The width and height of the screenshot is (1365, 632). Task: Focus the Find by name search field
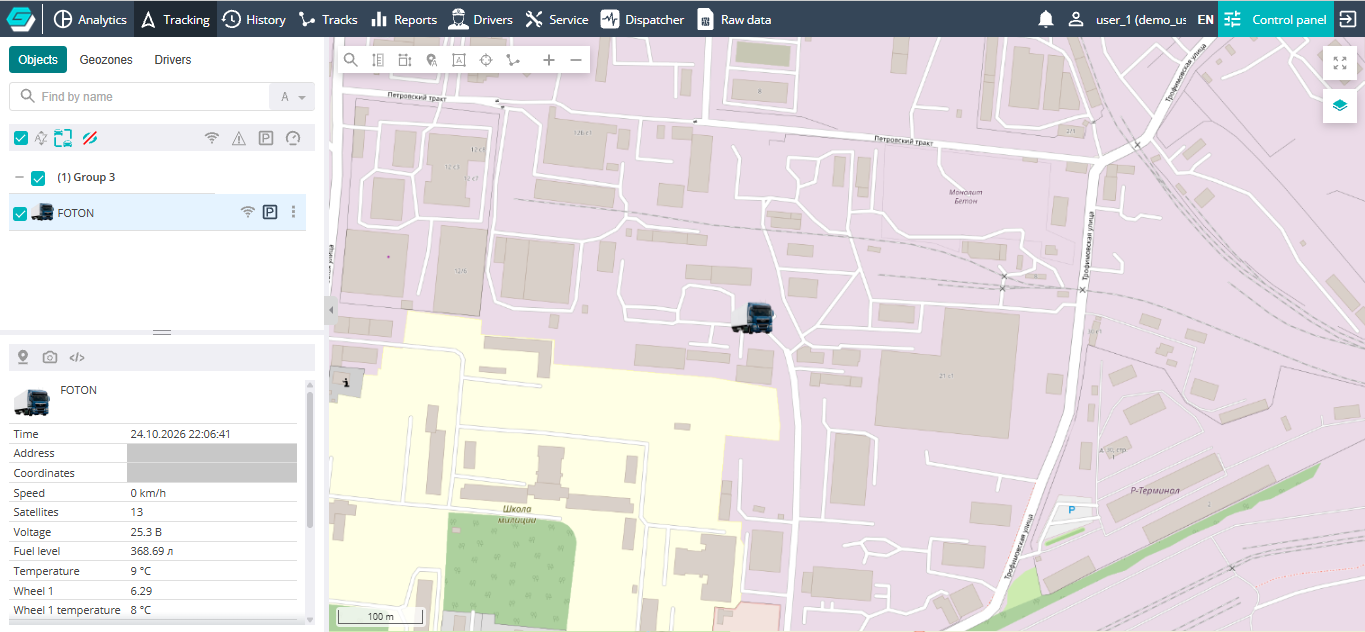point(140,97)
